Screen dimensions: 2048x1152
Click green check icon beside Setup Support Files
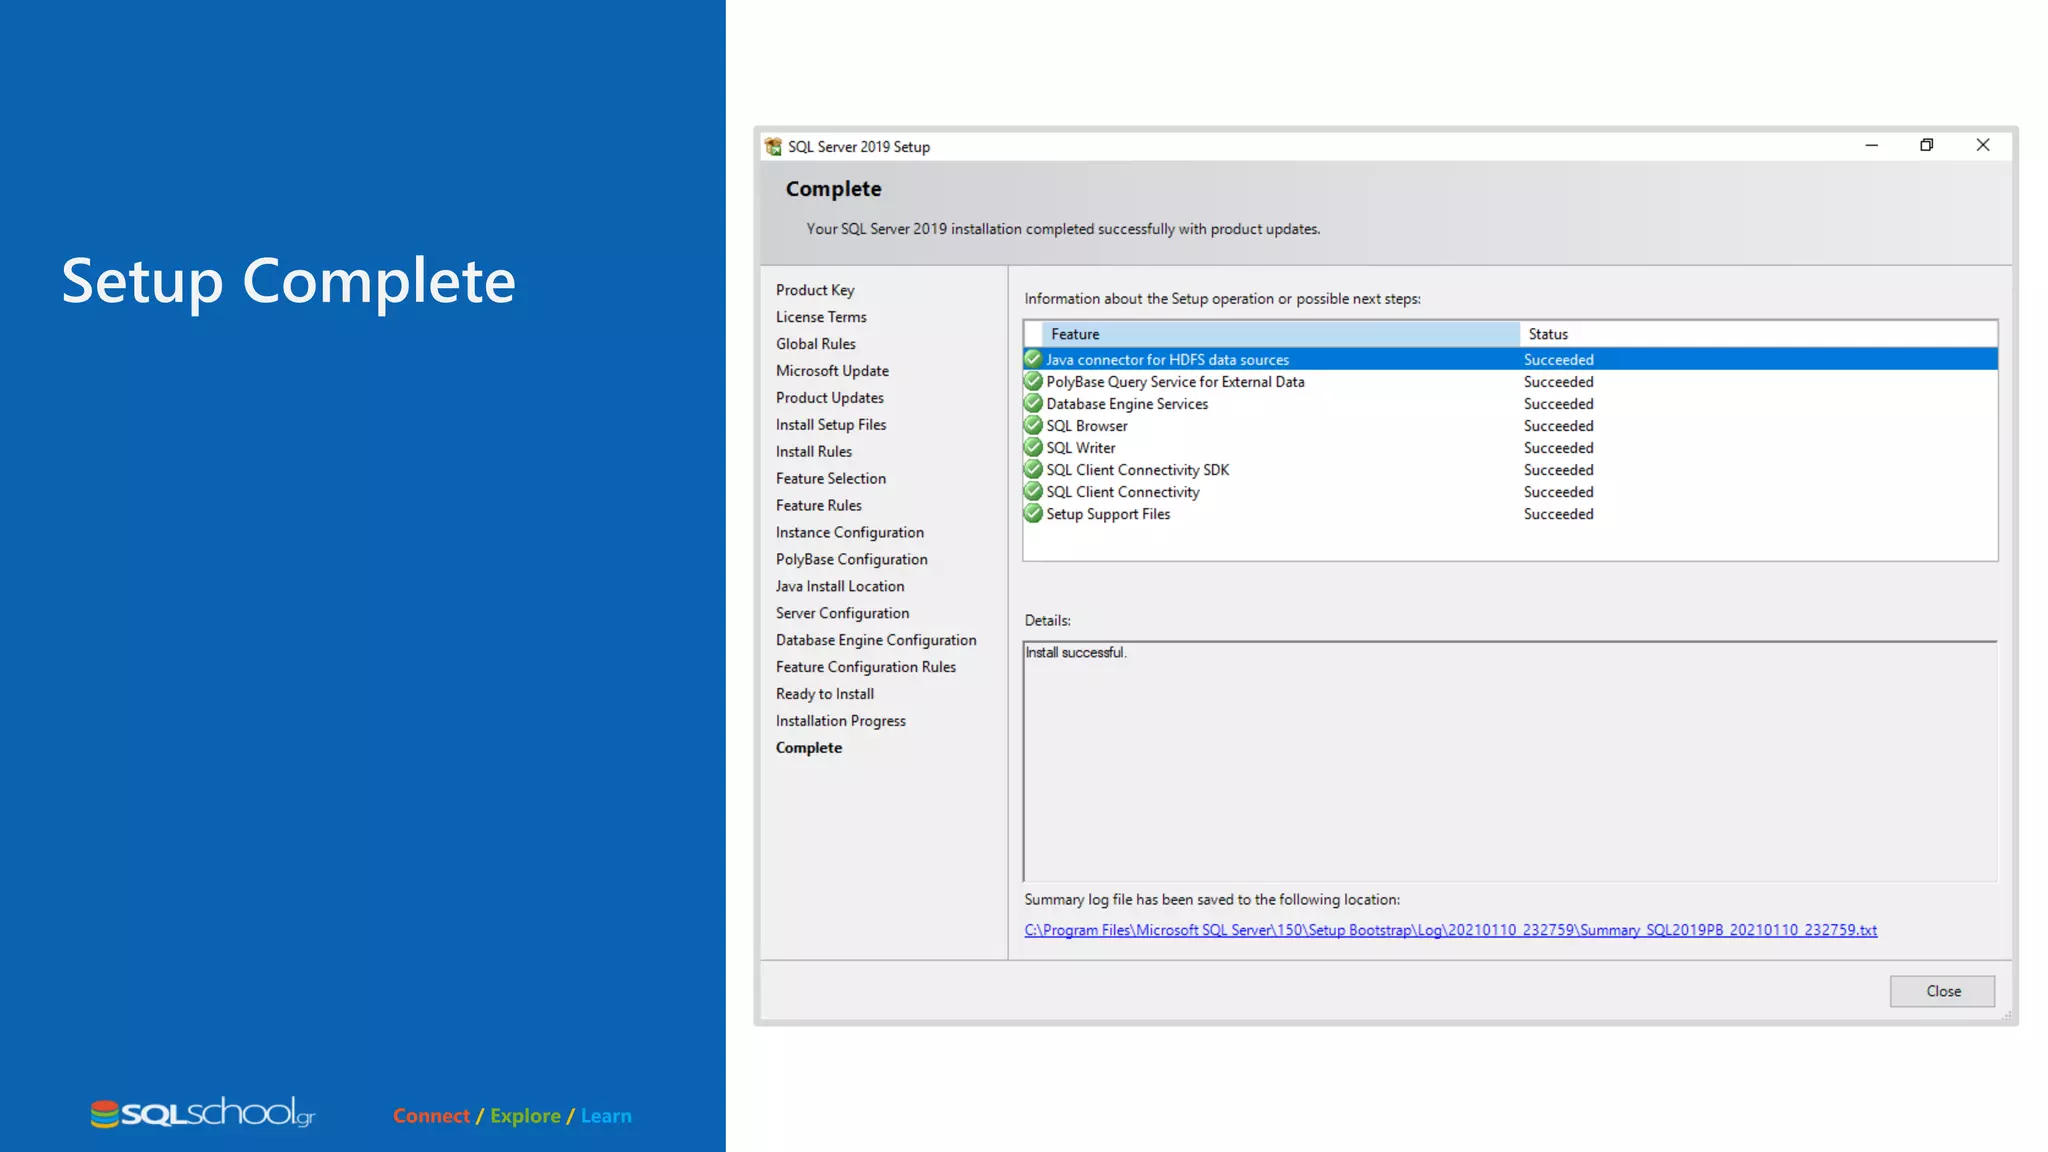1033,513
